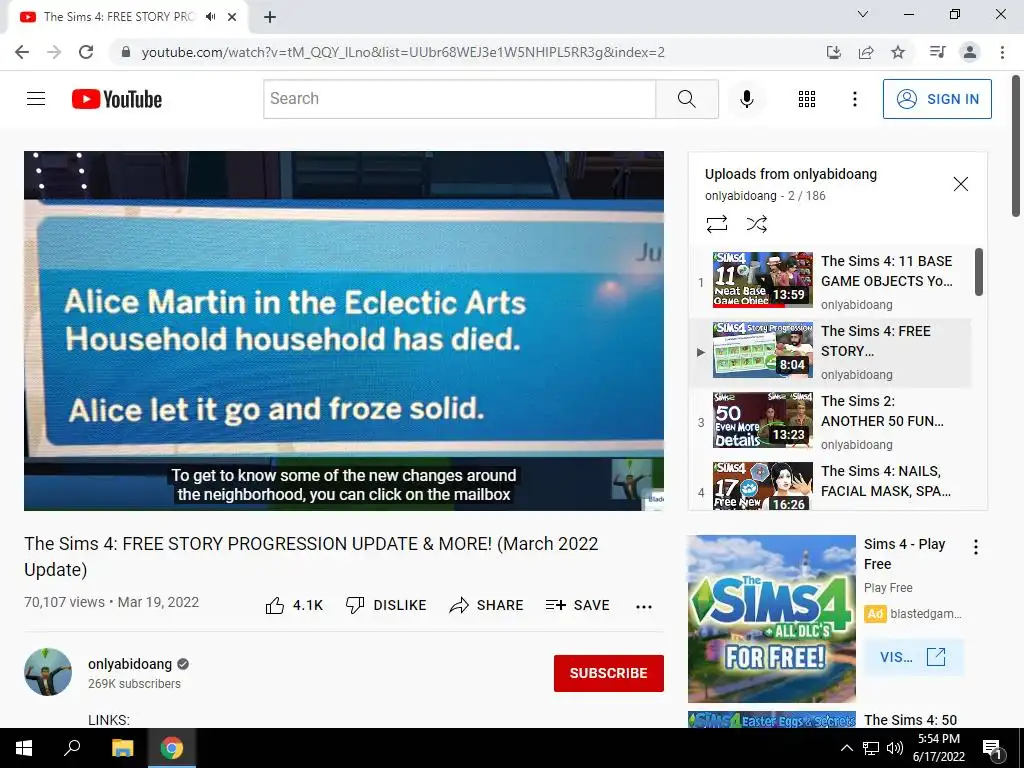Open the playlist title Uploads from onlyabidoang

click(x=790, y=174)
